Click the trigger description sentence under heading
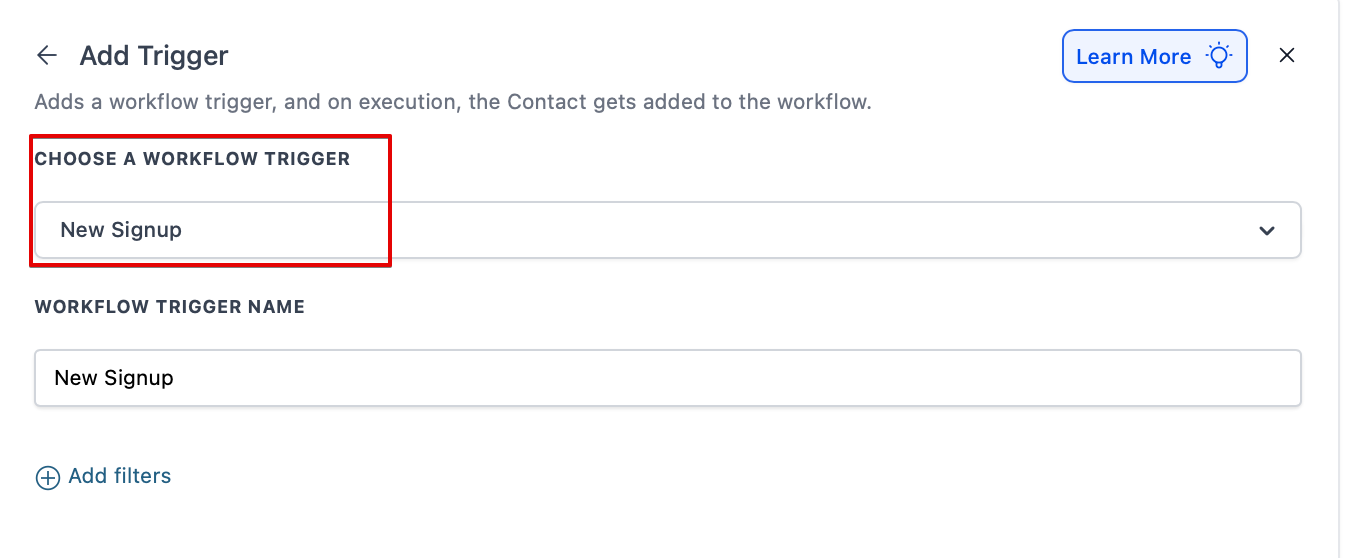The width and height of the screenshot is (1348, 558). coord(452,102)
